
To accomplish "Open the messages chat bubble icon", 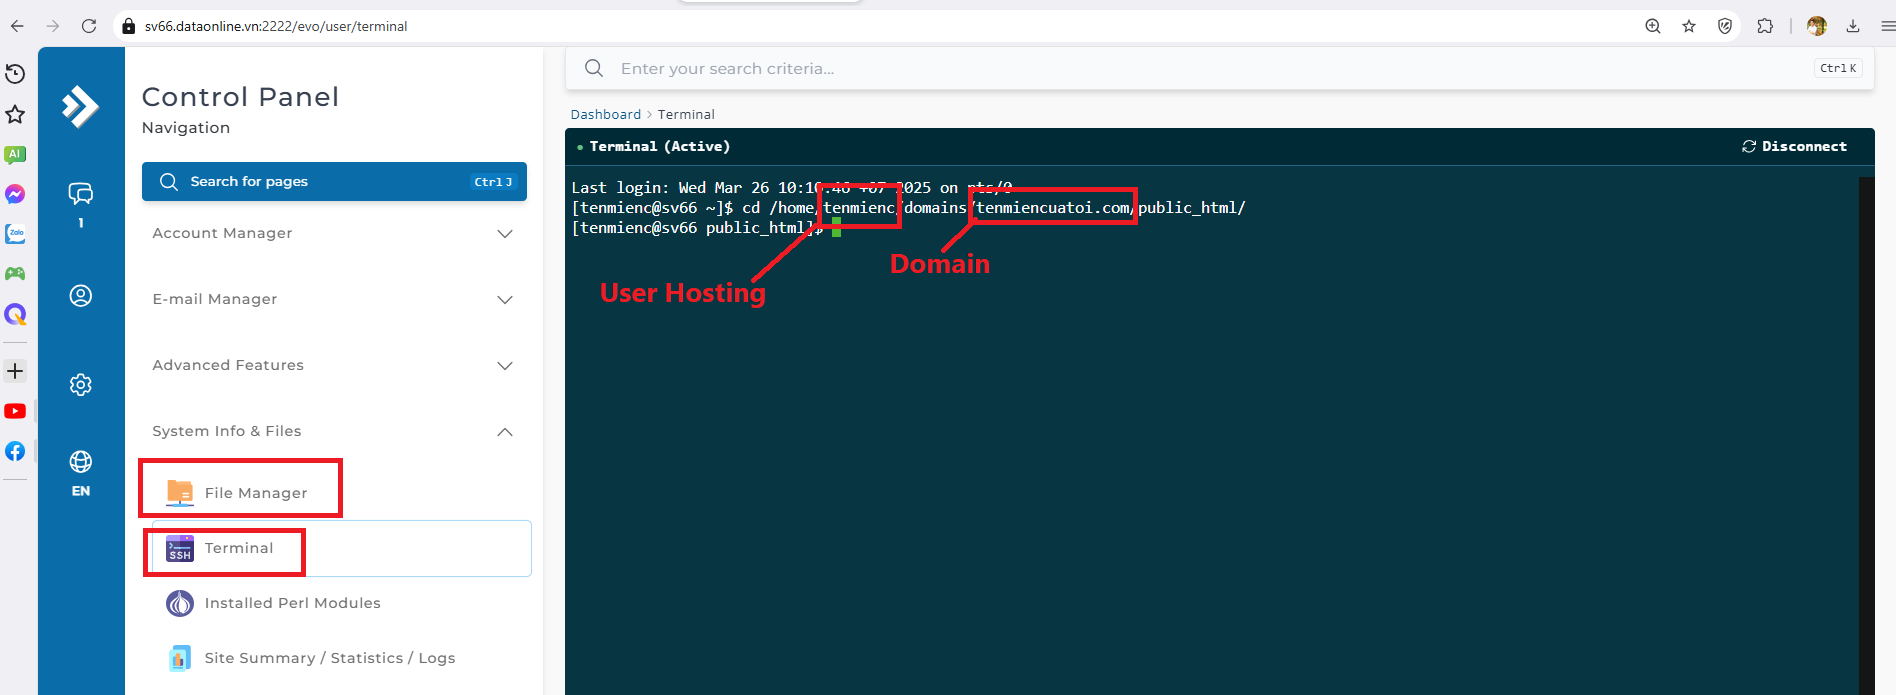I will pos(81,194).
